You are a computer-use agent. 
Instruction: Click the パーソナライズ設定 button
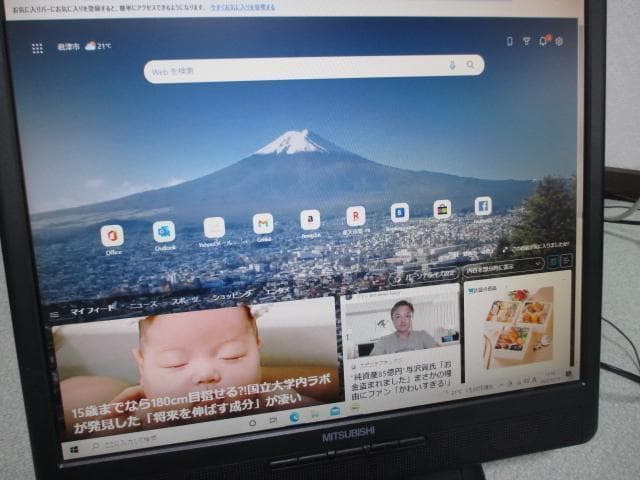pos(425,276)
